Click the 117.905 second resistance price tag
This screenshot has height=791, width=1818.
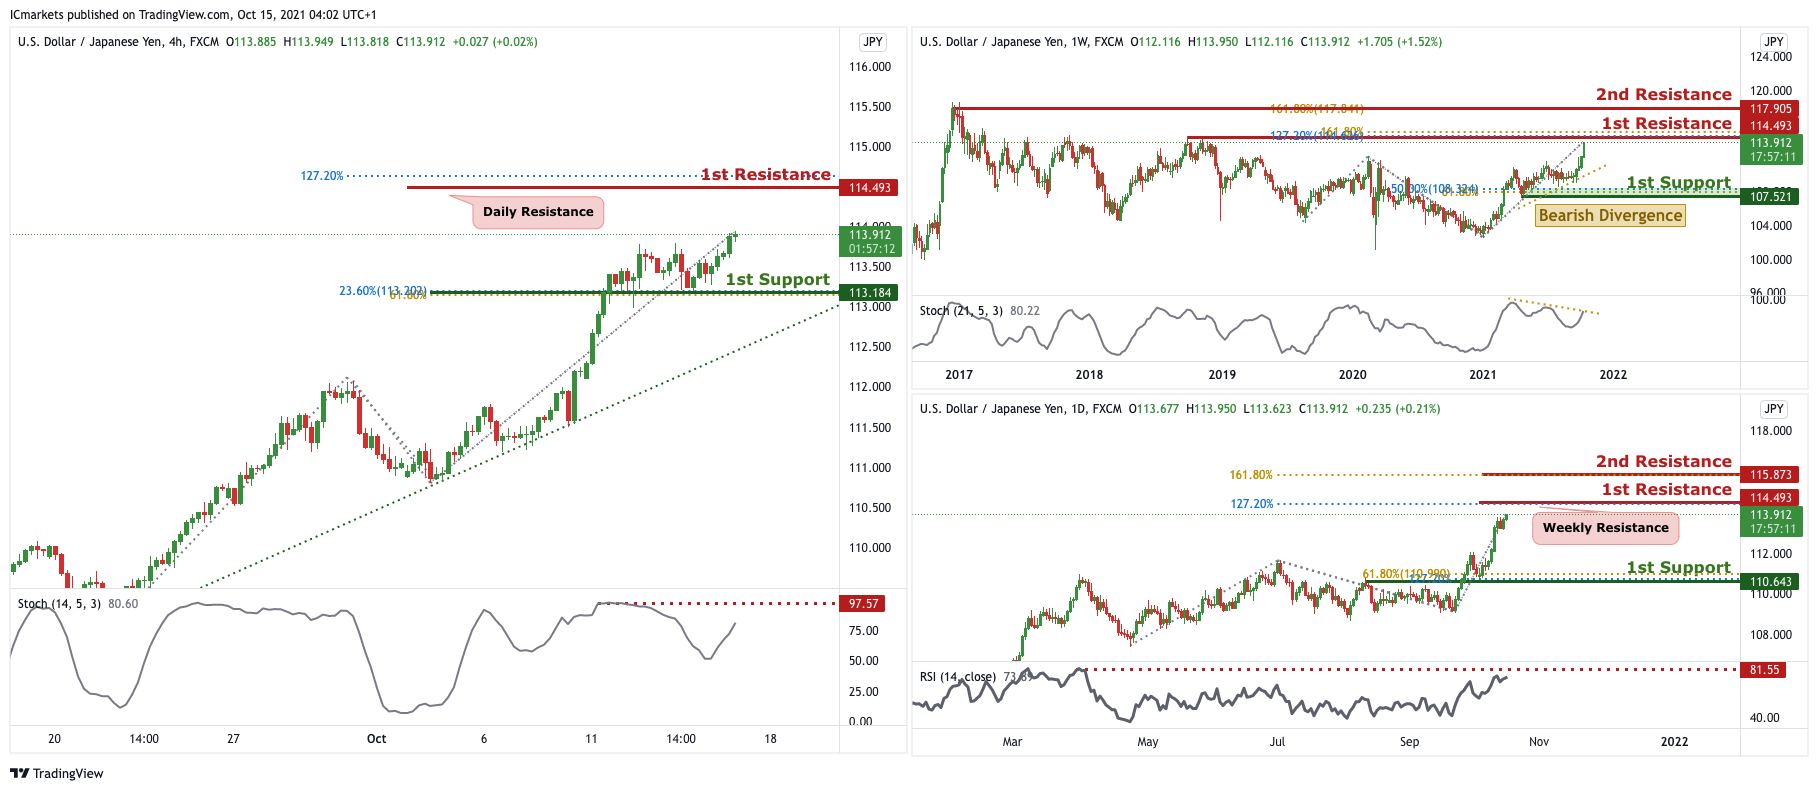(1770, 109)
